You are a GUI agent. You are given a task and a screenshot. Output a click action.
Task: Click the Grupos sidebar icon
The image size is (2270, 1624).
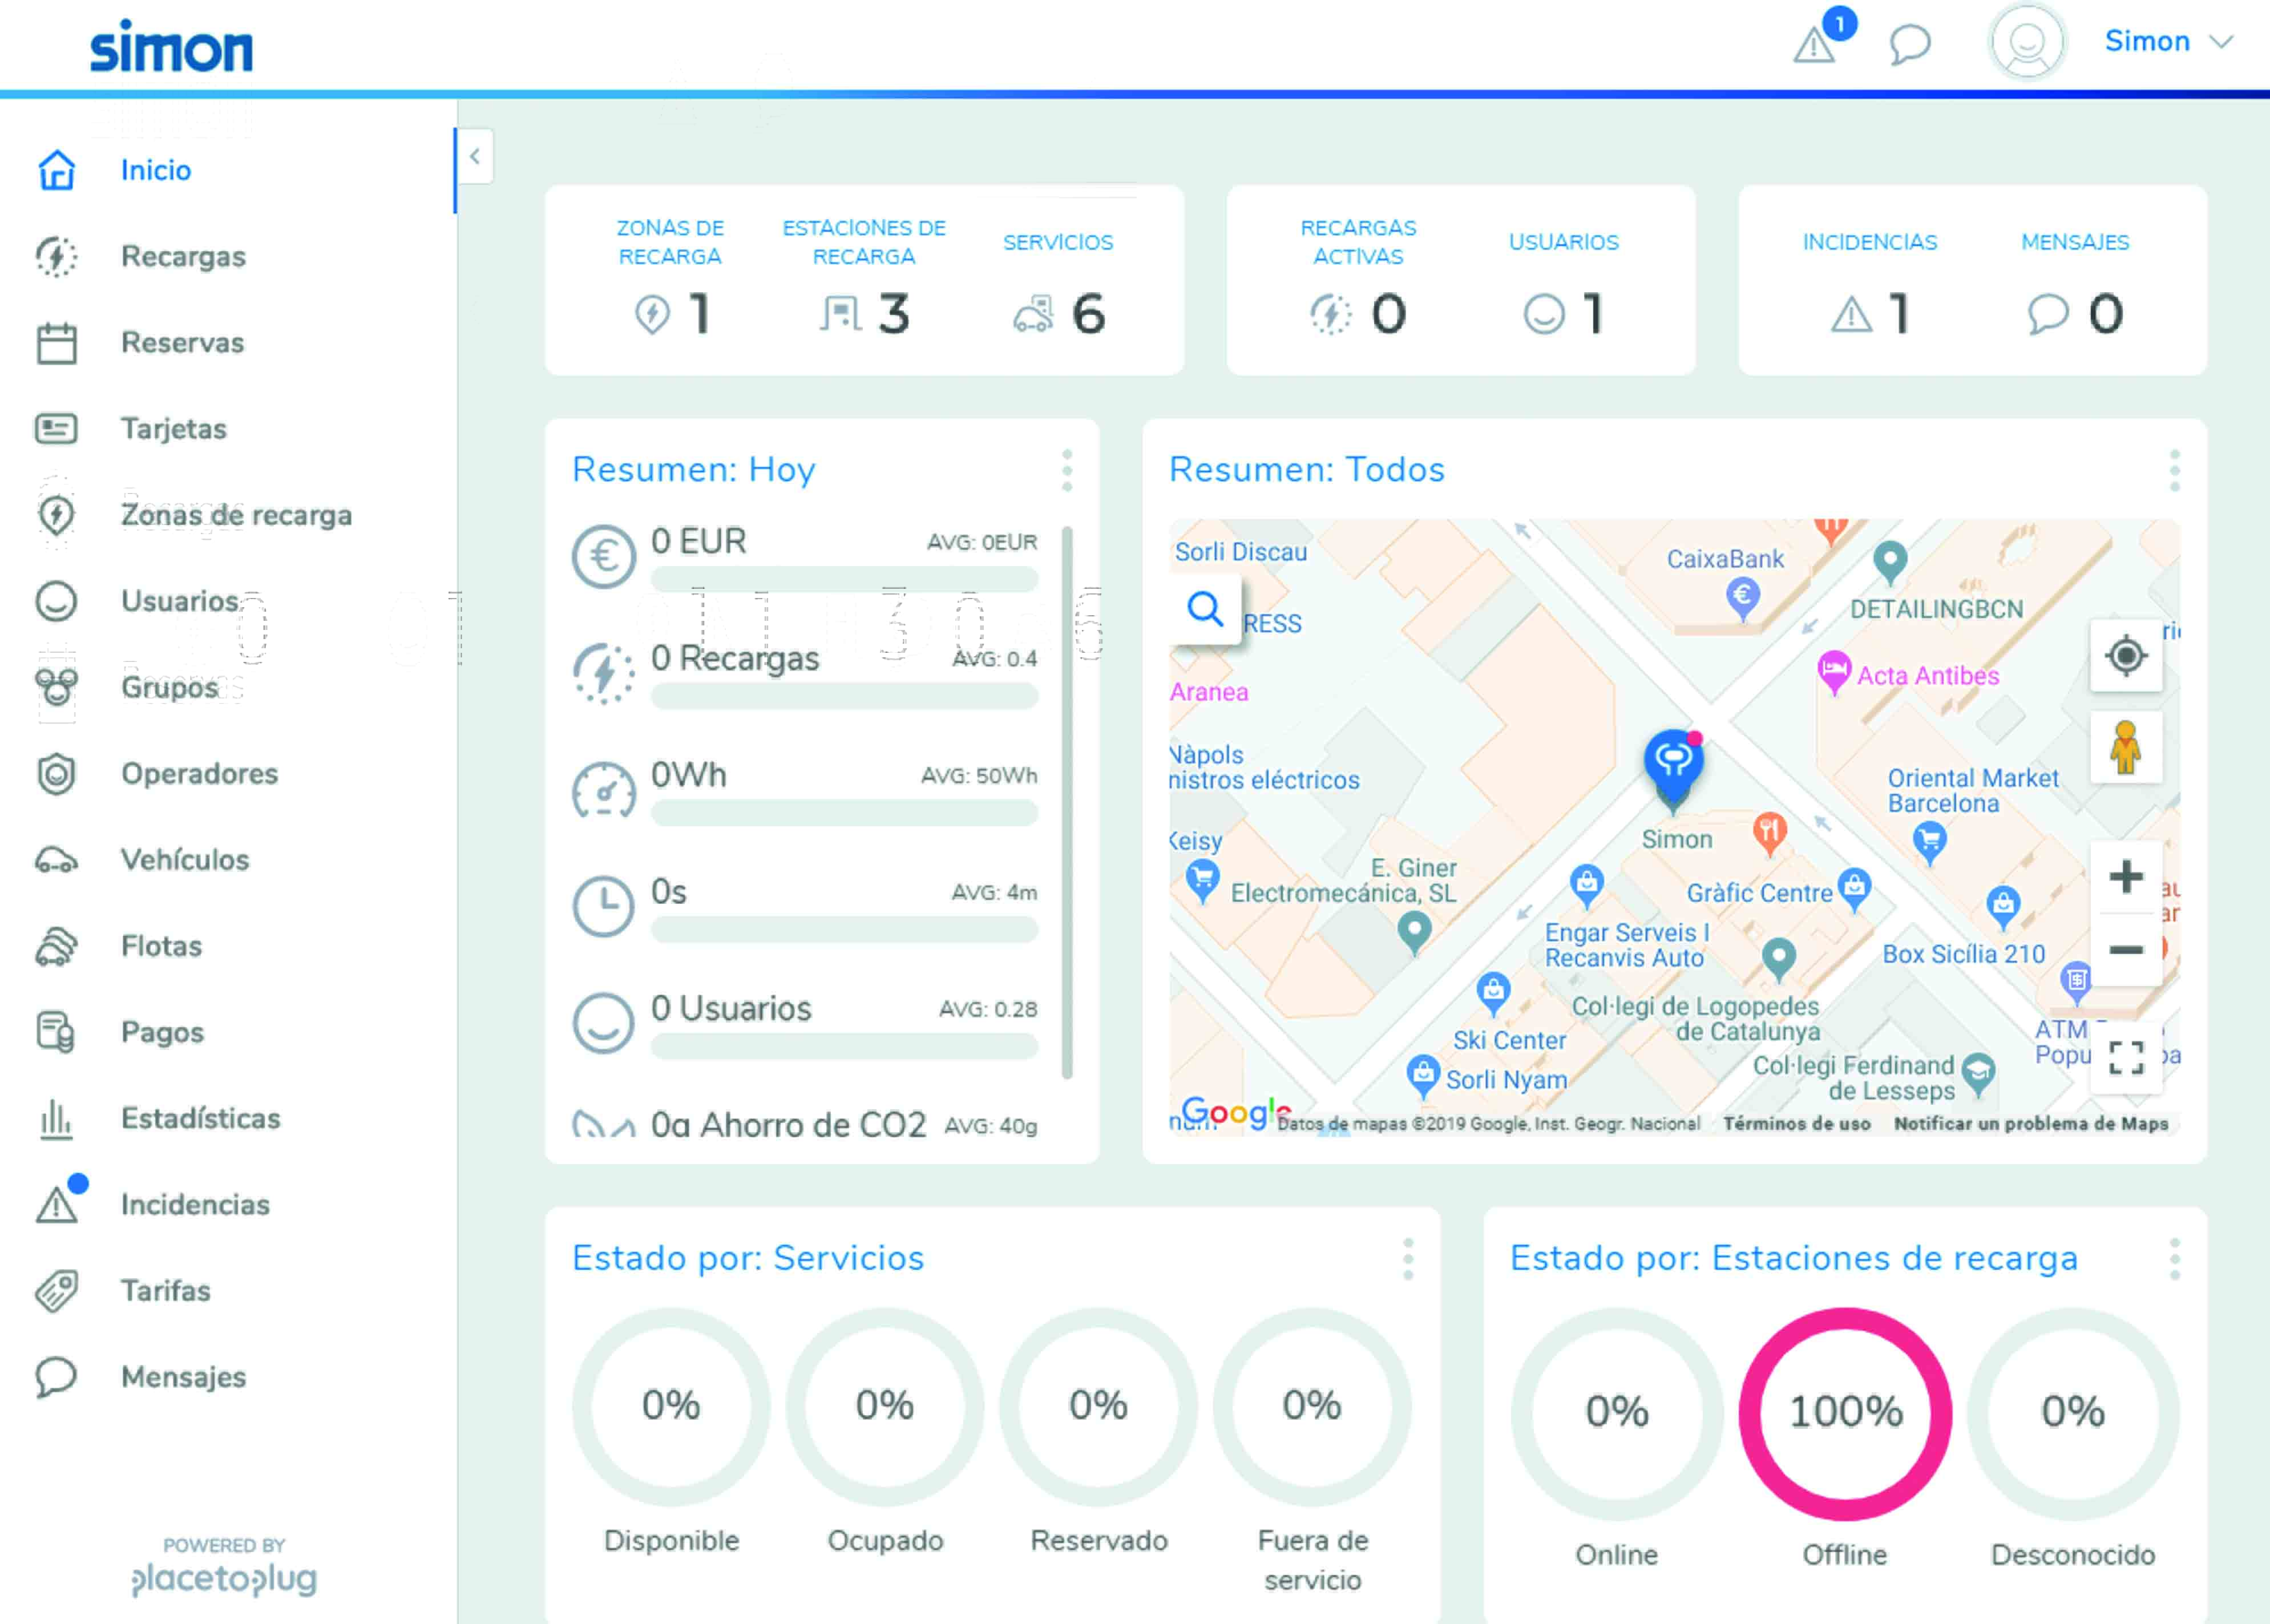click(x=56, y=687)
